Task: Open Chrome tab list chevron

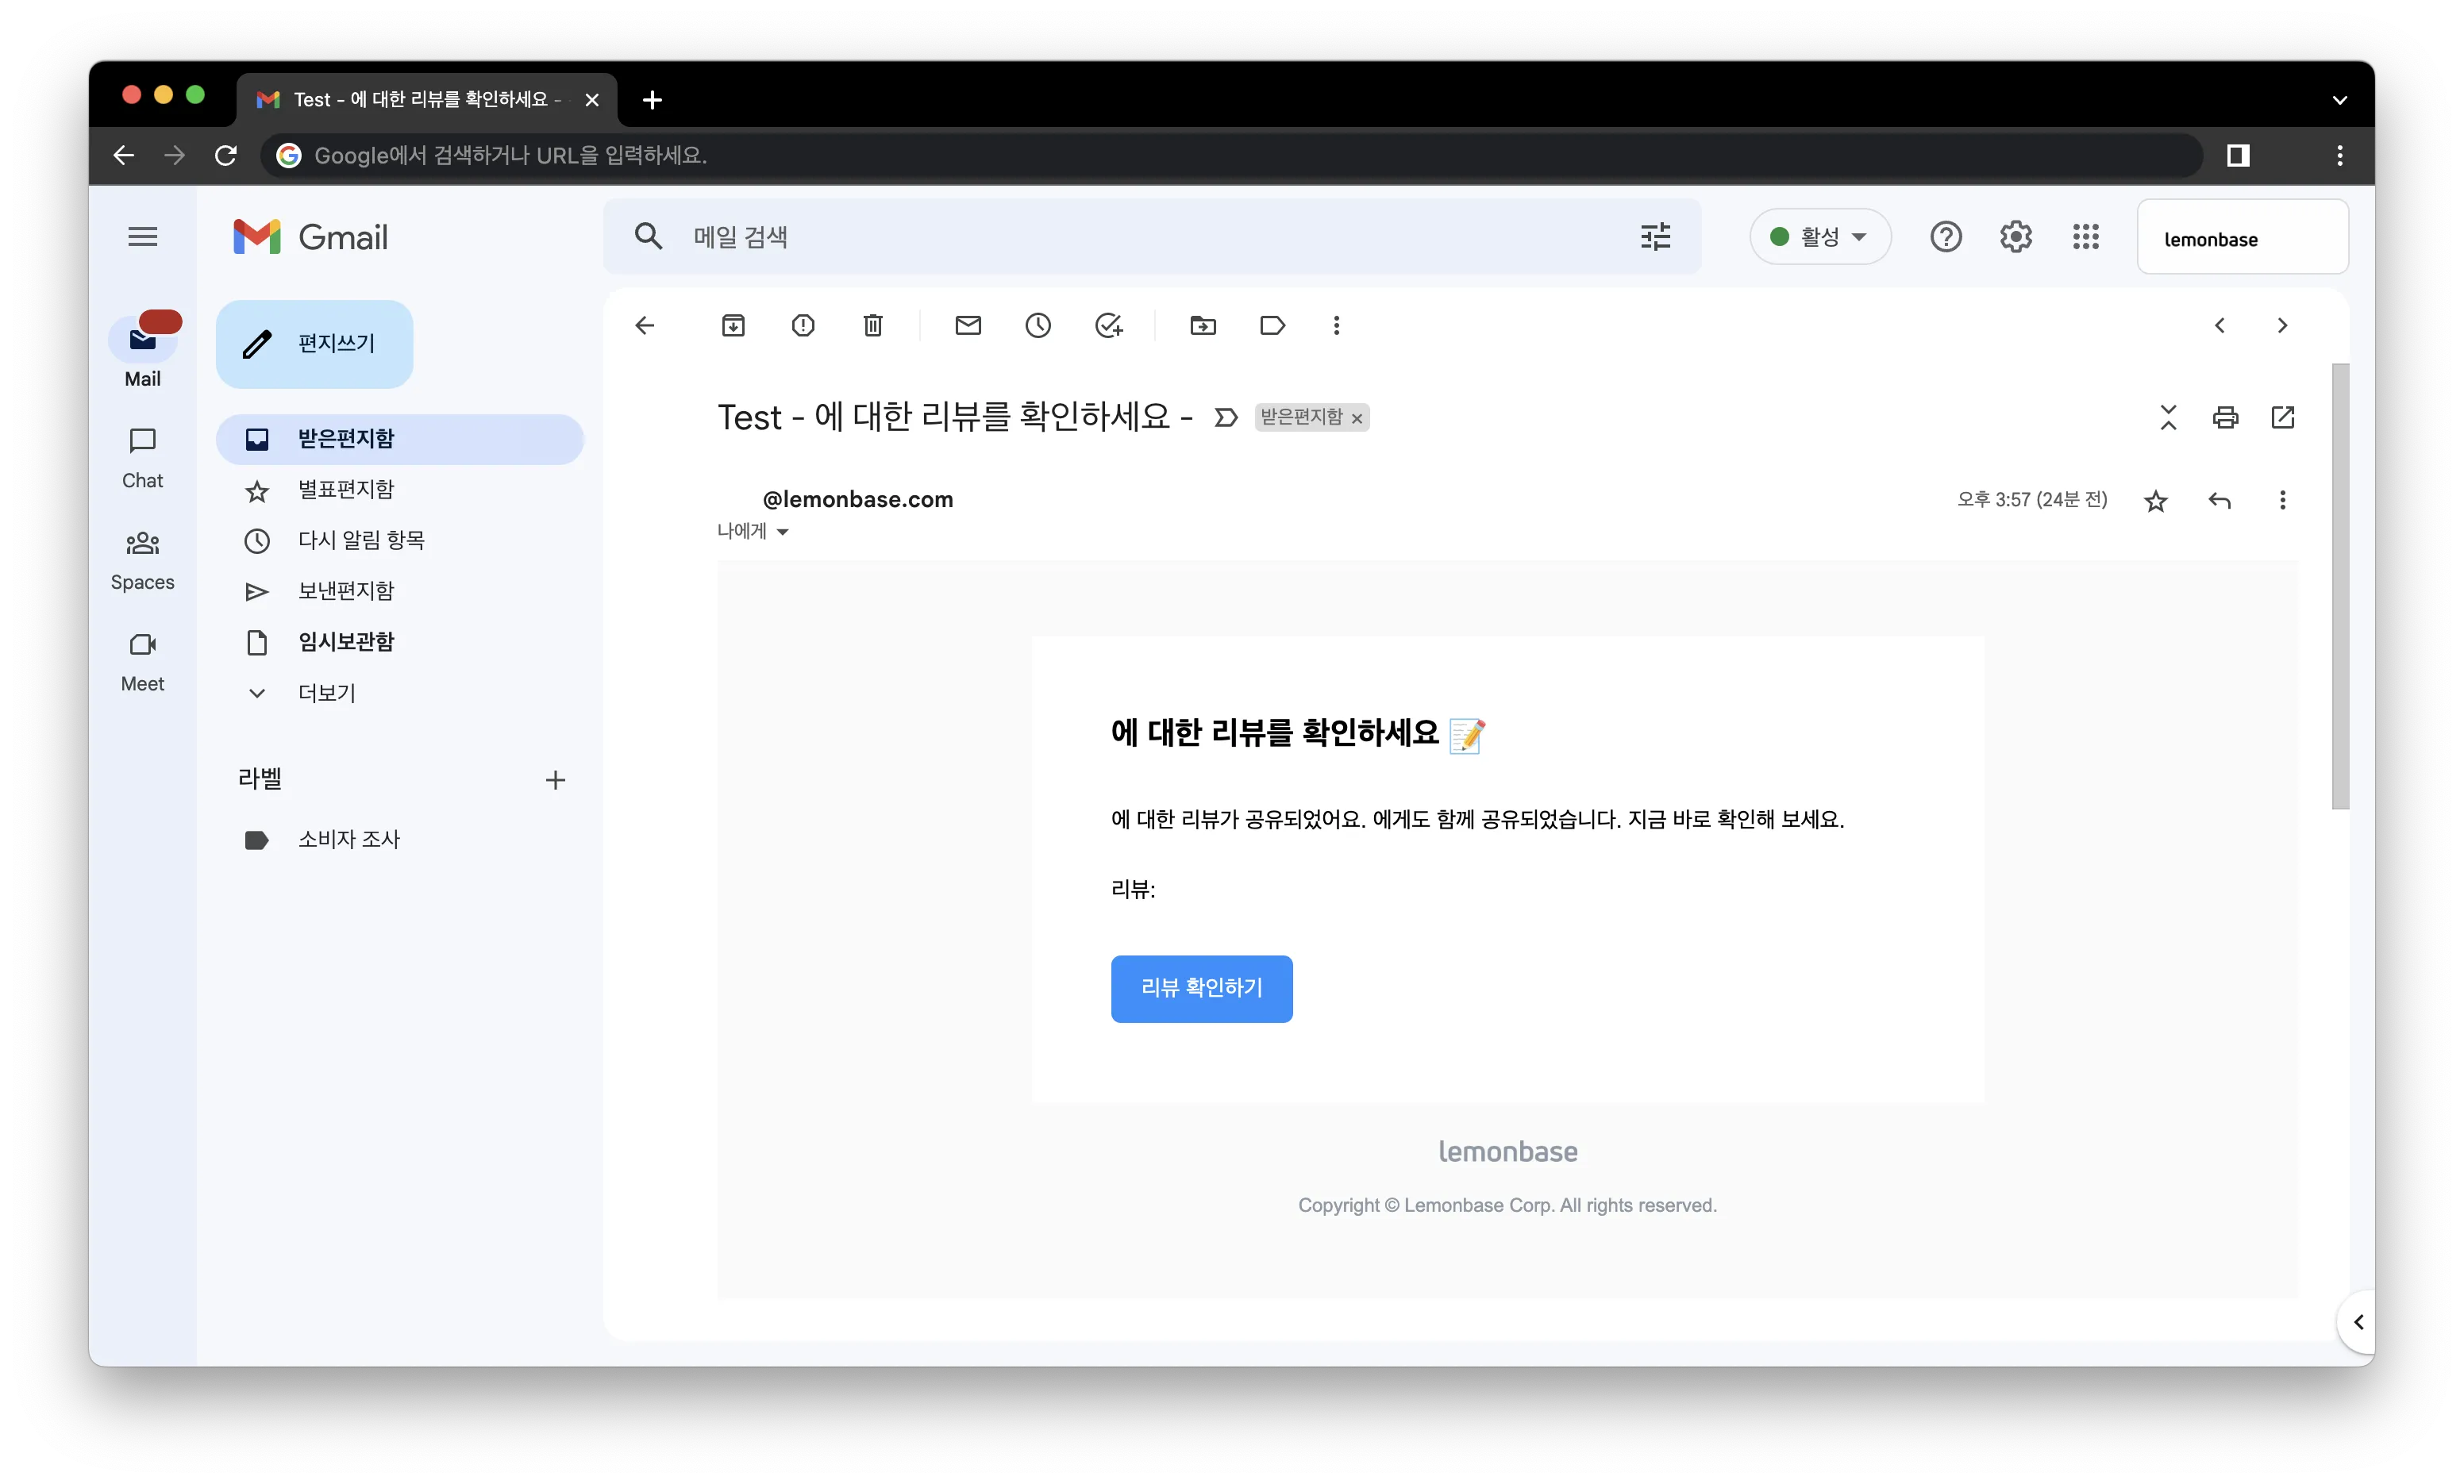Action: (x=2339, y=100)
